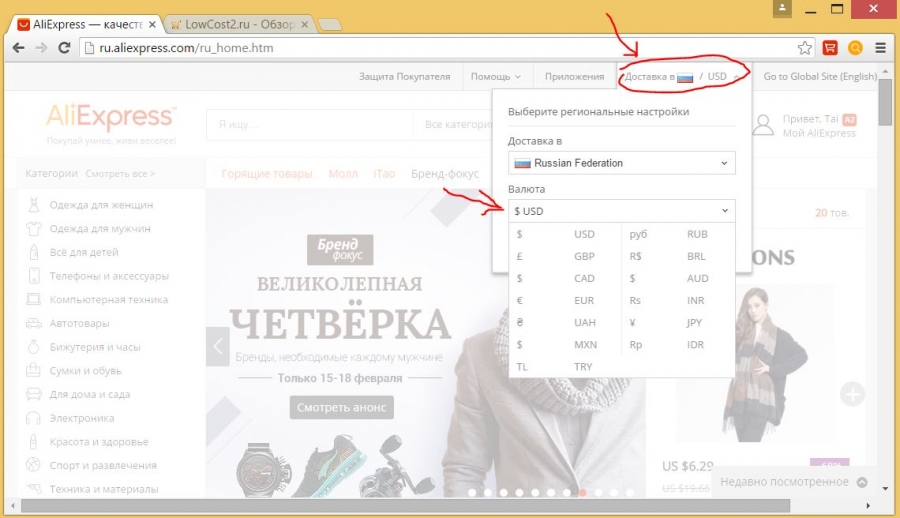Open the Все категории search dropdown

point(458,125)
